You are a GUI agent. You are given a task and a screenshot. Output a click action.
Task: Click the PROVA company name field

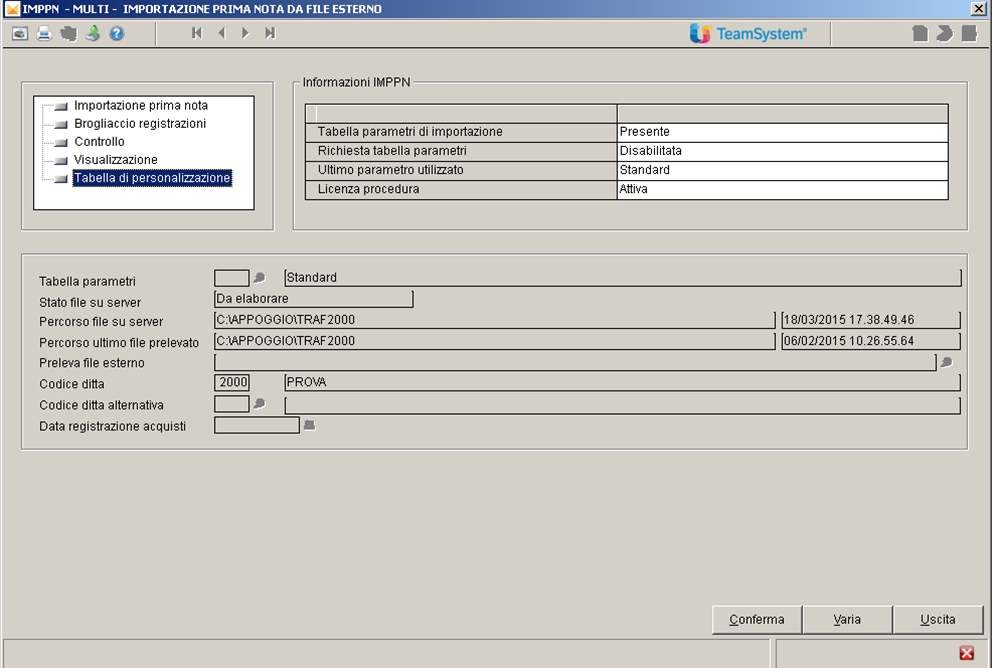pyautogui.click(x=623, y=383)
